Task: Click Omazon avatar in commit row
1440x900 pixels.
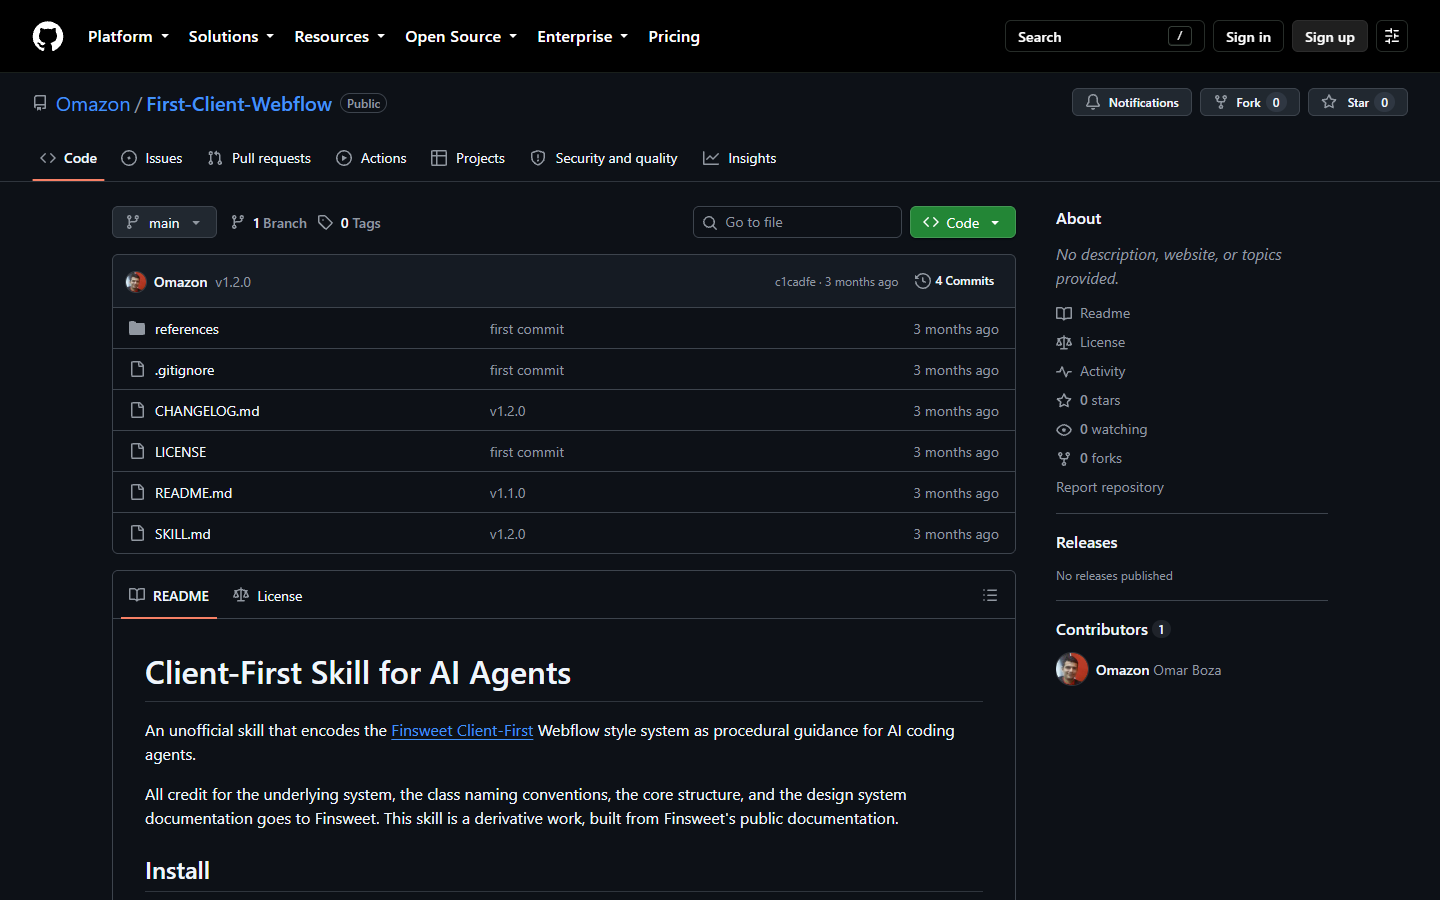Action: coord(136,282)
